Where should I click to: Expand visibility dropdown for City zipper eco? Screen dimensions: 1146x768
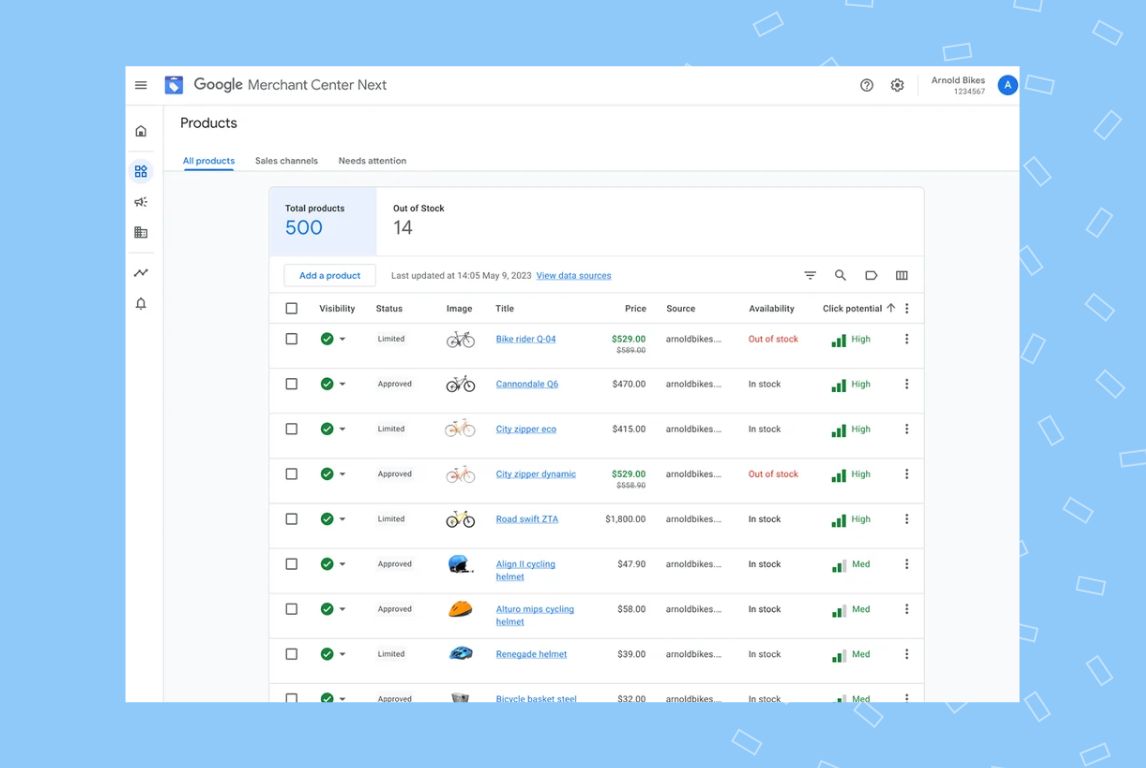coord(342,429)
